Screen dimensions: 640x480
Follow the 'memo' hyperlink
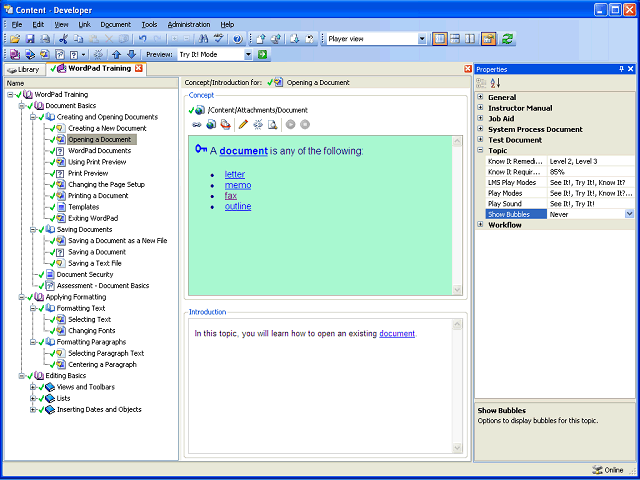pos(238,185)
